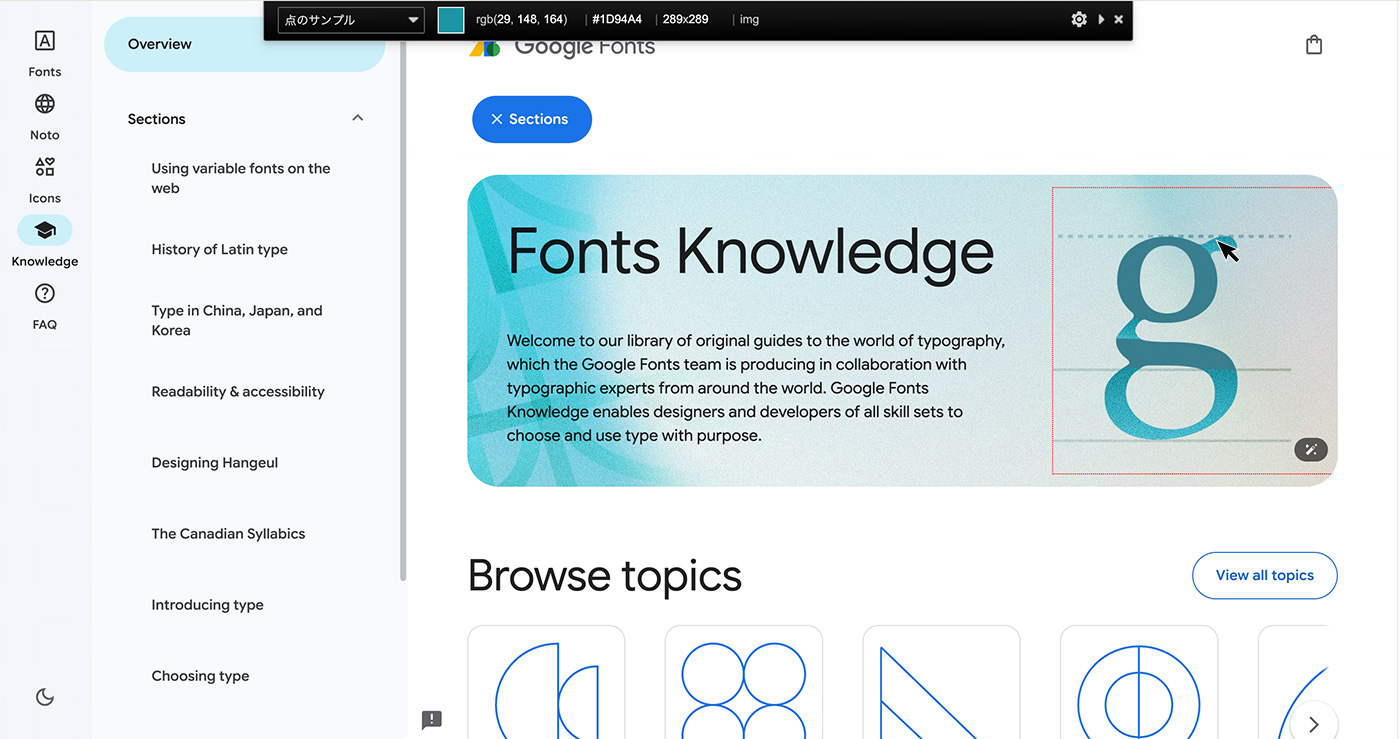Viewport: 1400px width, 739px height.
Task: Toggle dark mode with the moon icon
Action: [44, 697]
